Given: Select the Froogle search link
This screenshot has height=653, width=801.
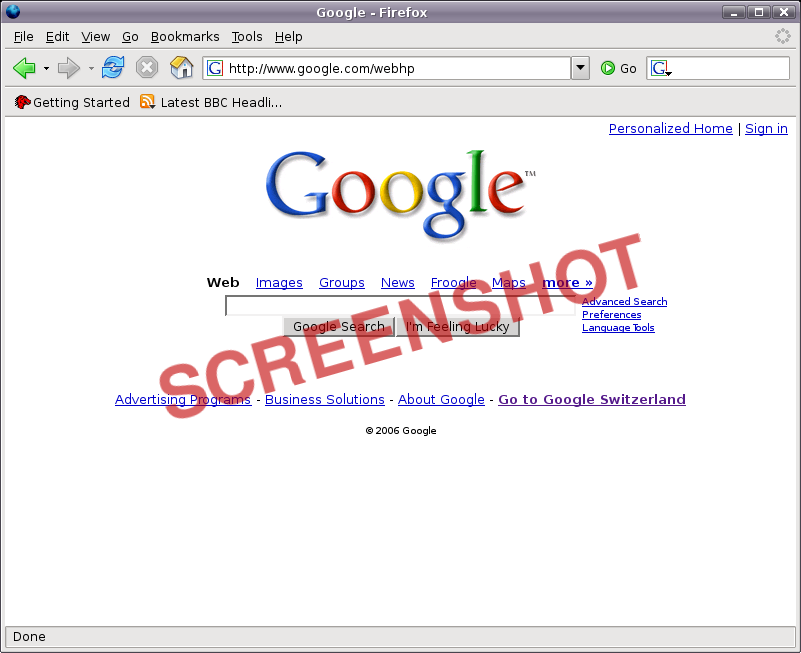Looking at the screenshot, I should tap(454, 283).
